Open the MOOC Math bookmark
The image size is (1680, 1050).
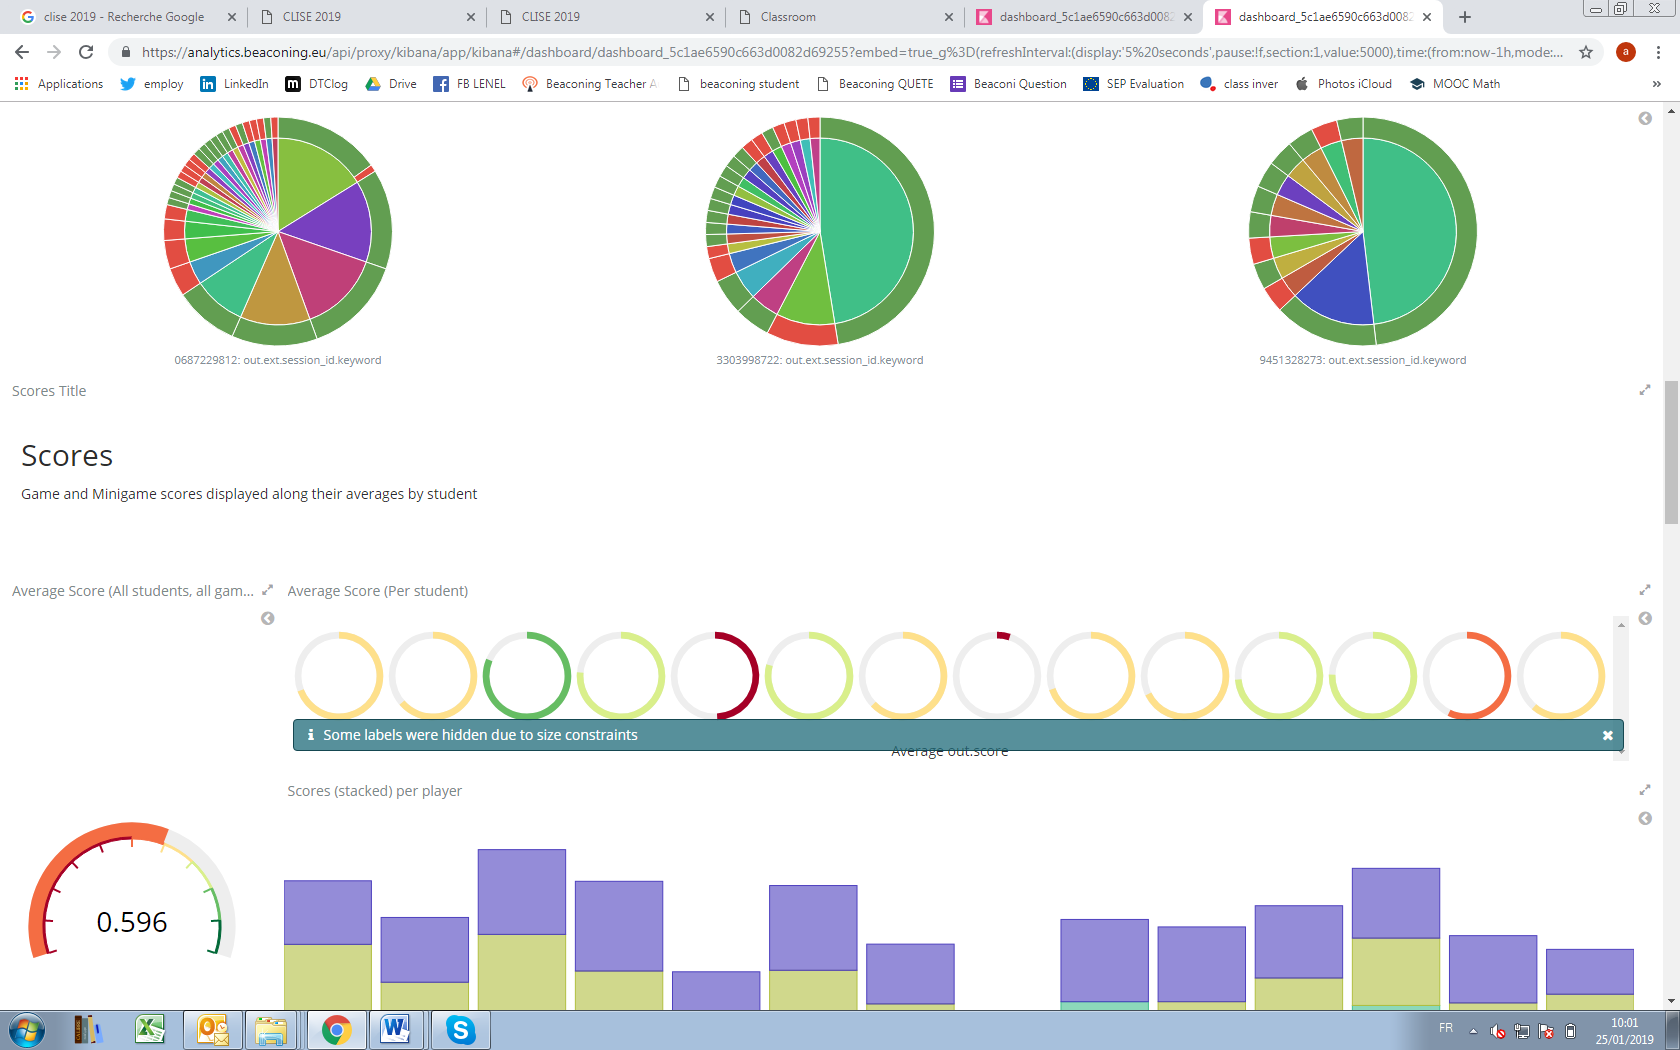[1455, 84]
